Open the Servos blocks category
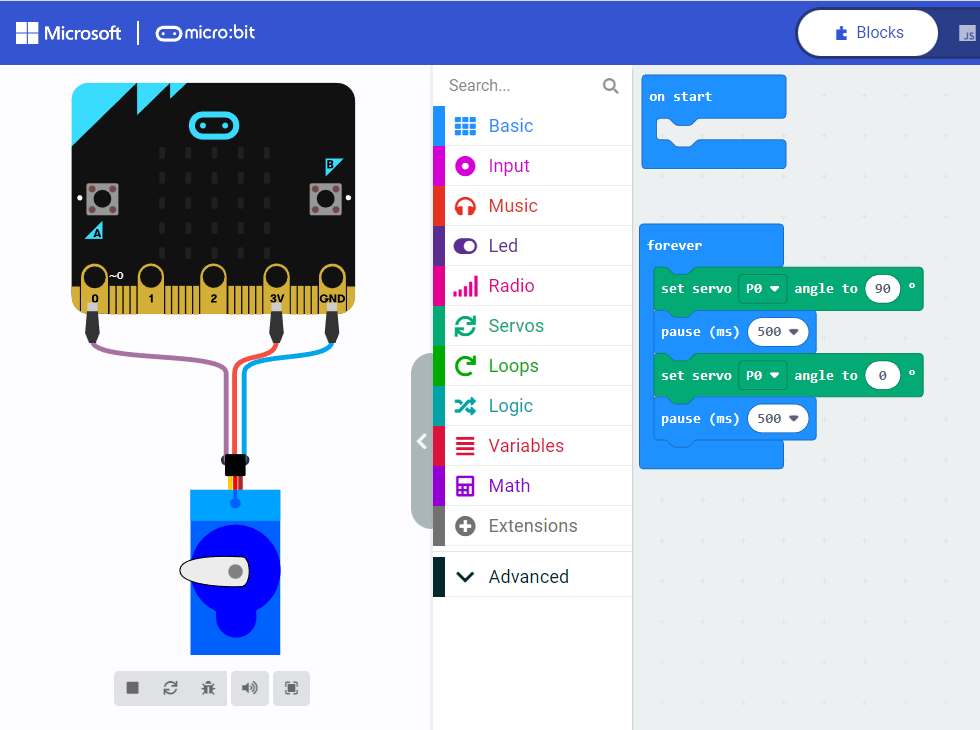Image resolution: width=980 pixels, height=730 pixels. (532, 326)
